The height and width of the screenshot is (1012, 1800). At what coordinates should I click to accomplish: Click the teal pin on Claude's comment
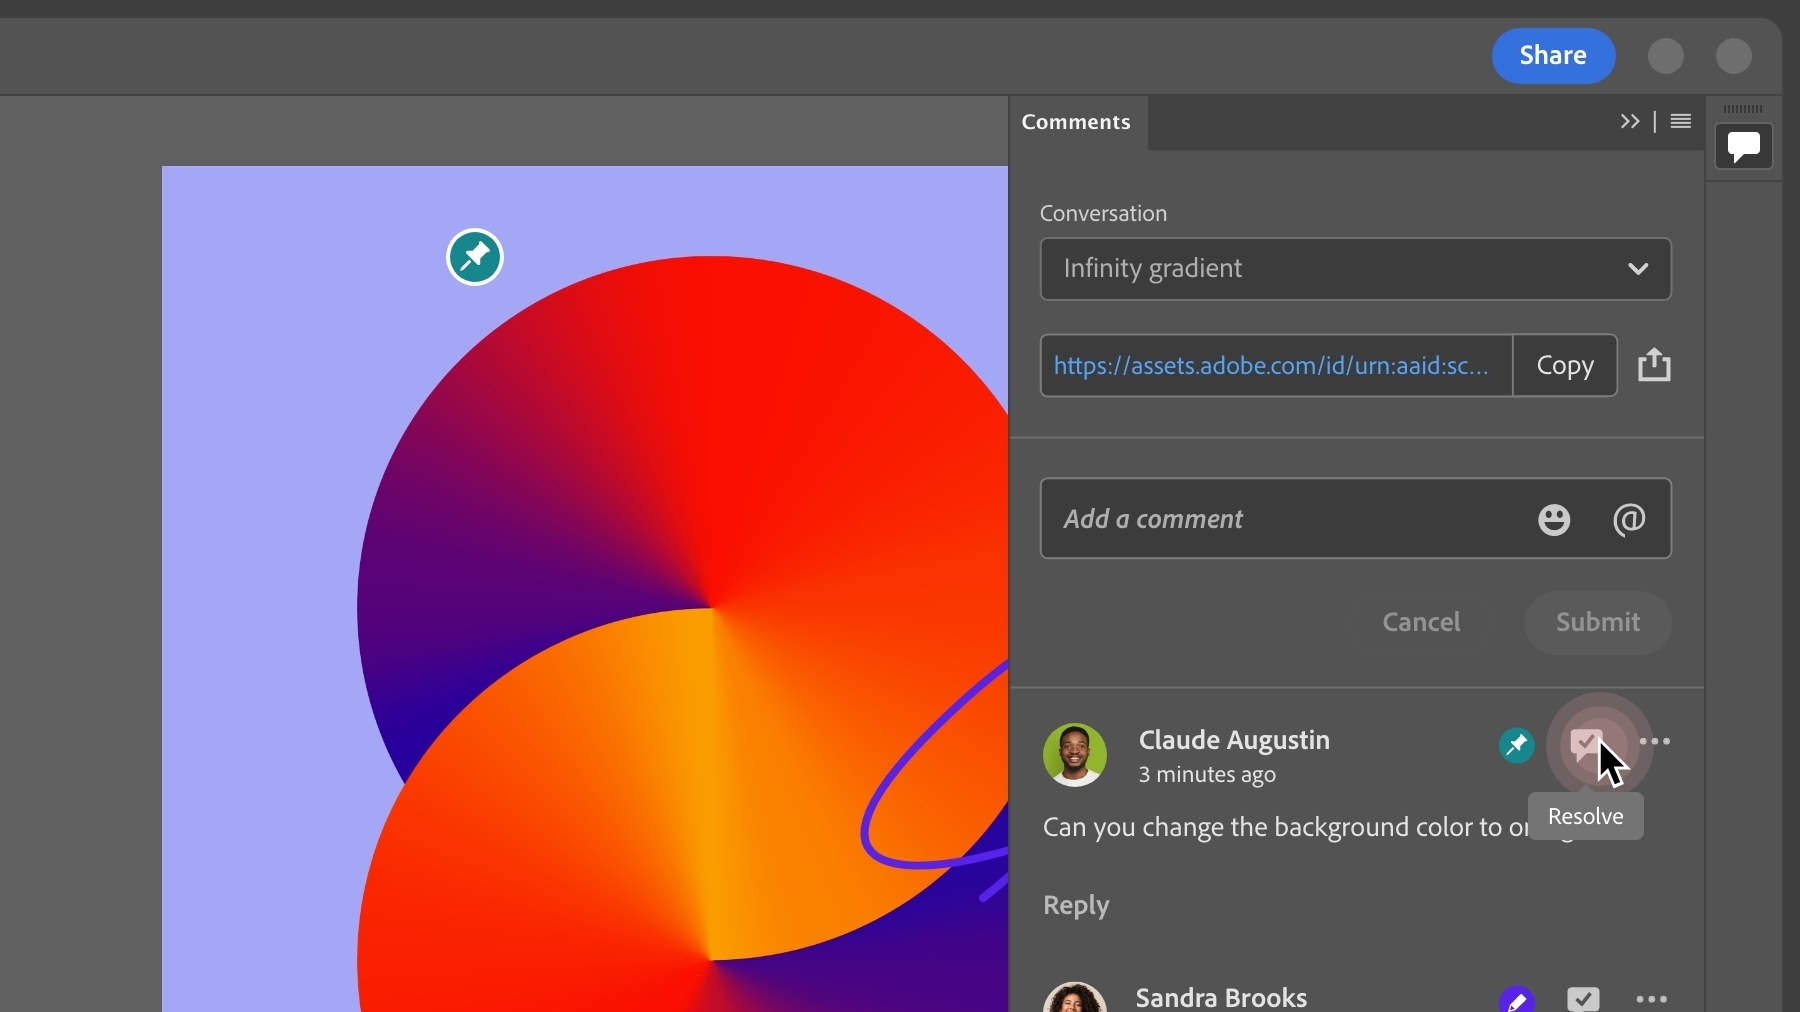1517,745
